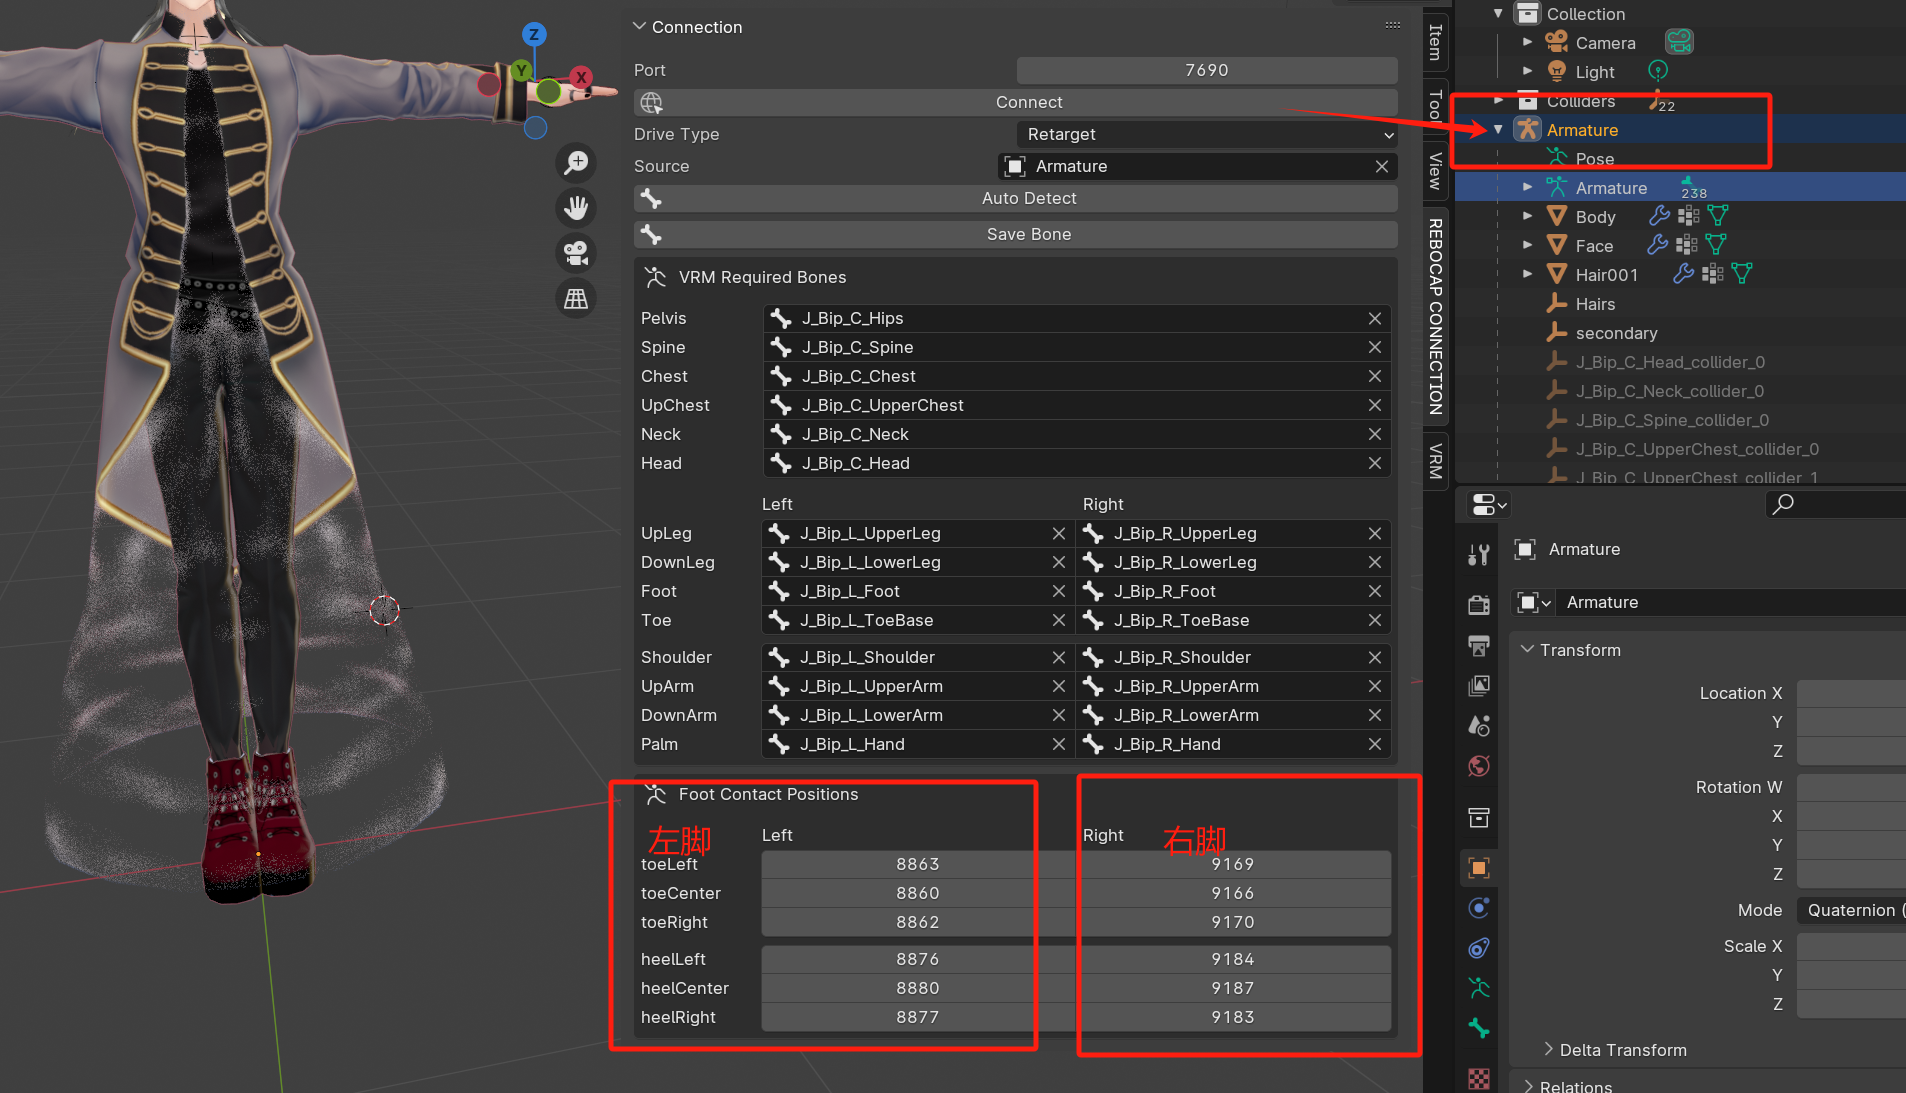Switch to the View sidebar tab
1906x1093 pixels.
point(1435,171)
